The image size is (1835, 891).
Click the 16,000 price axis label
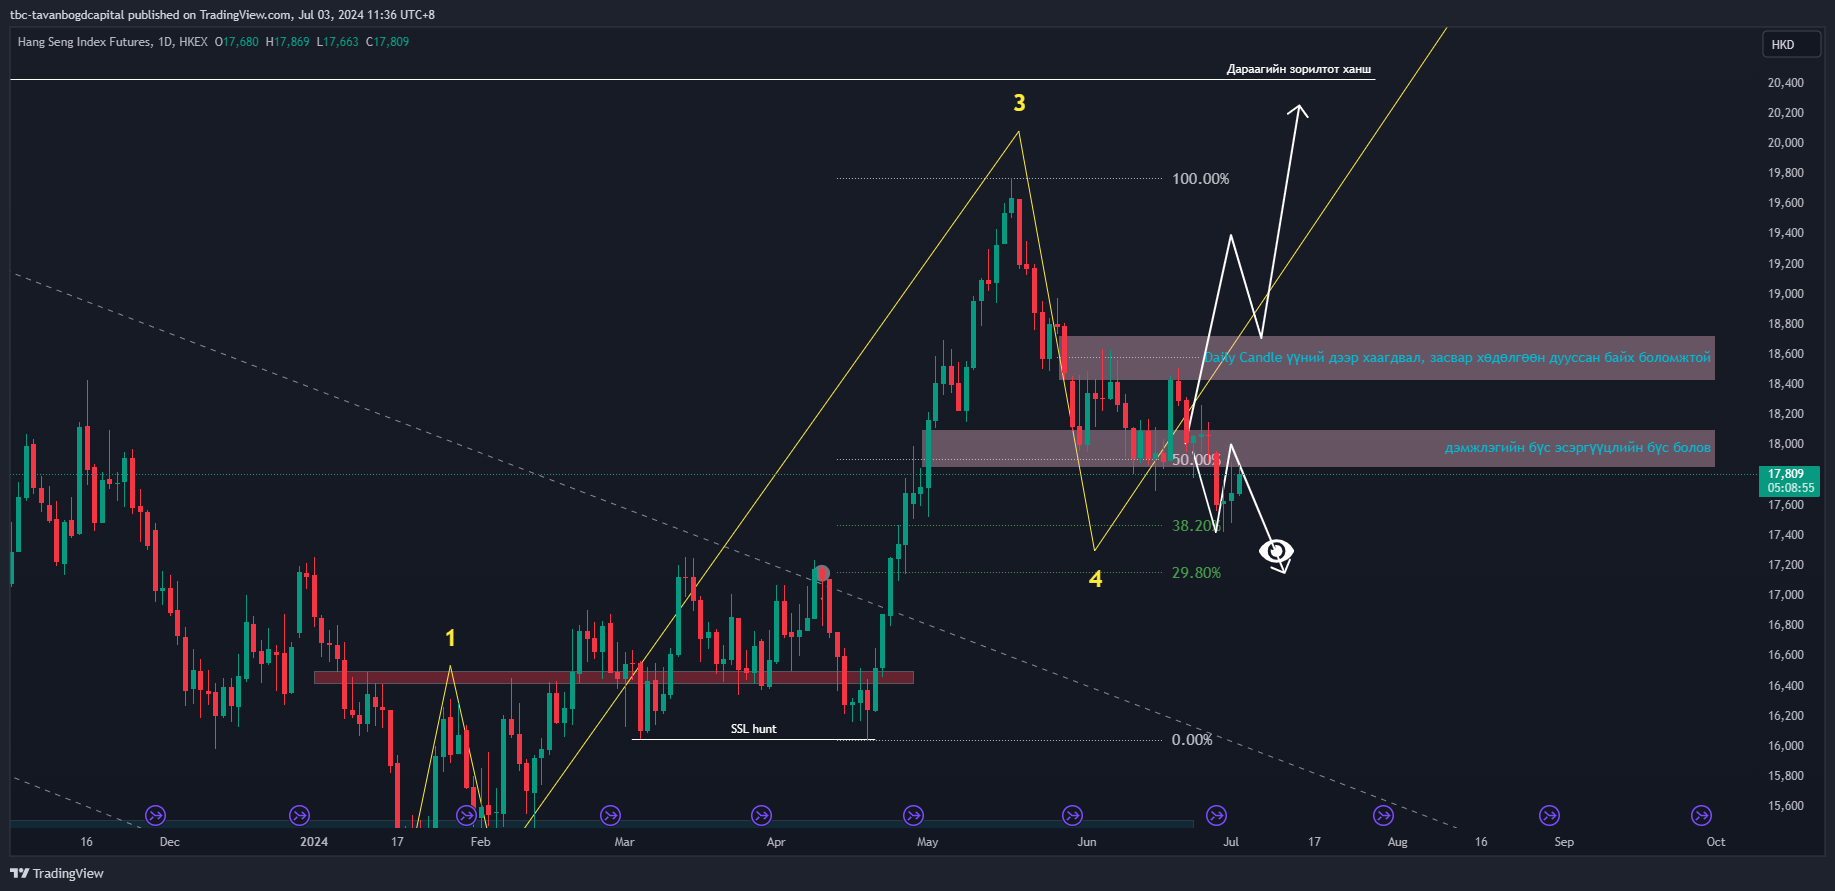pyautogui.click(x=1786, y=746)
